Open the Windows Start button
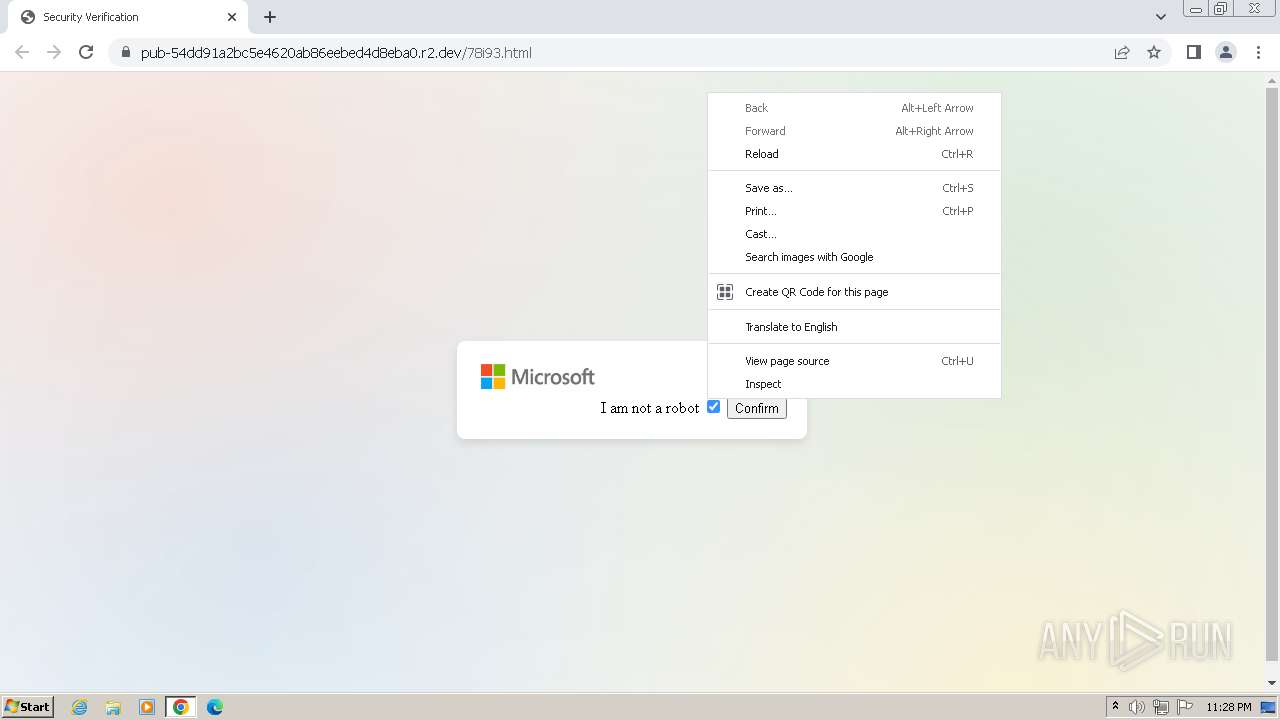Viewport: 1280px width, 720px height. (x=28, y=706)
